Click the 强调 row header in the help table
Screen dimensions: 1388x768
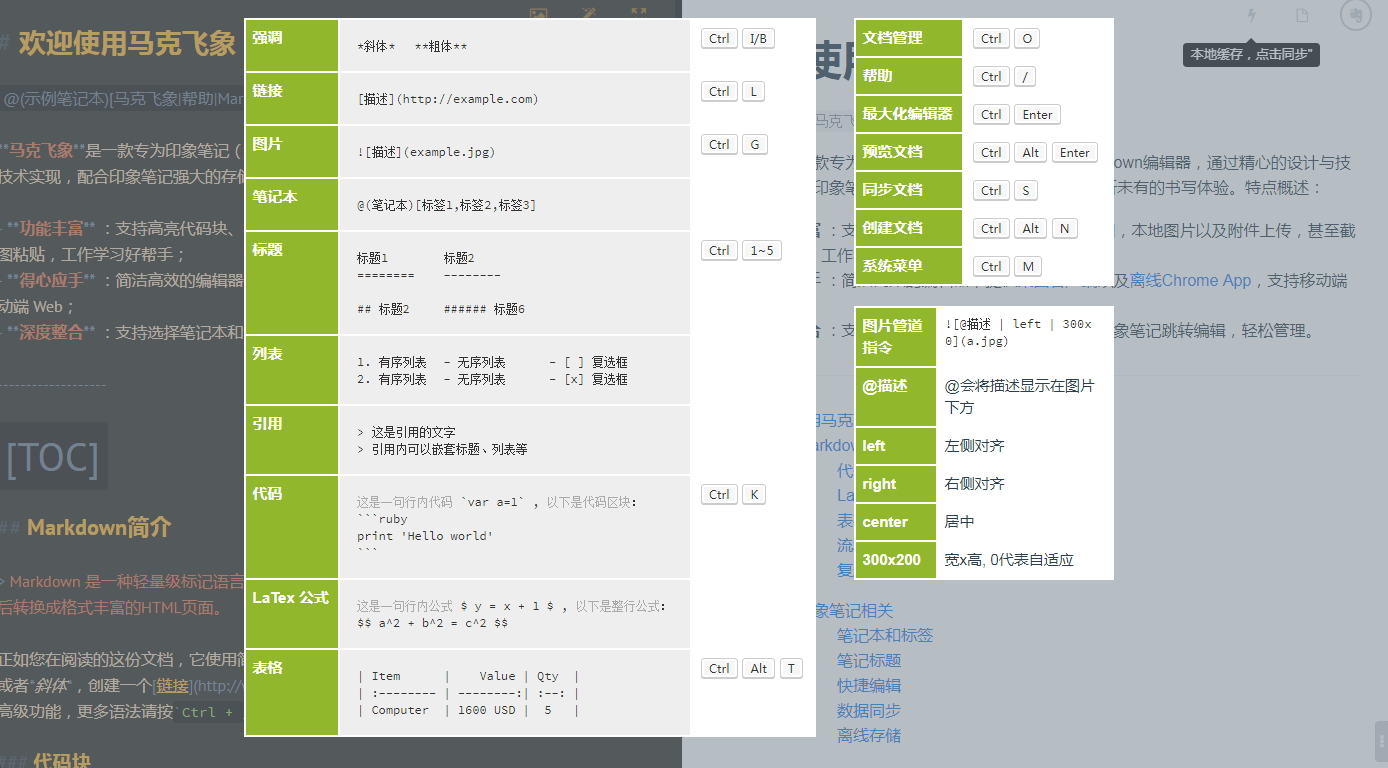click(x=292, y=45)
